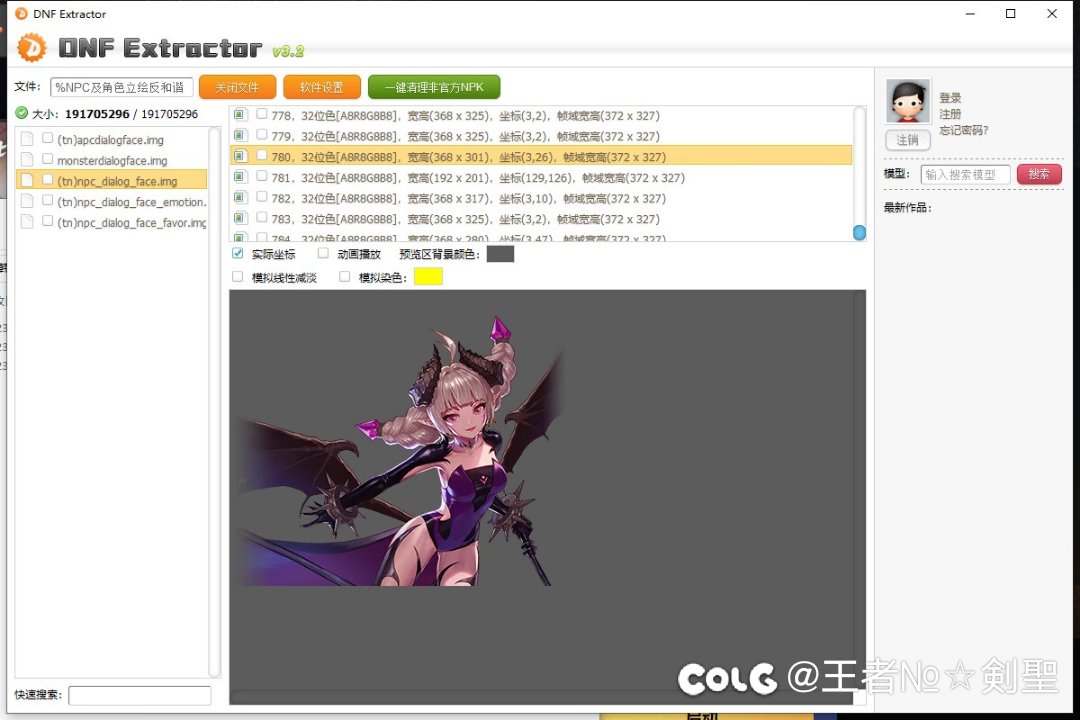Check the box on frame row 783
1080x720 pixels.
point(262,217)
